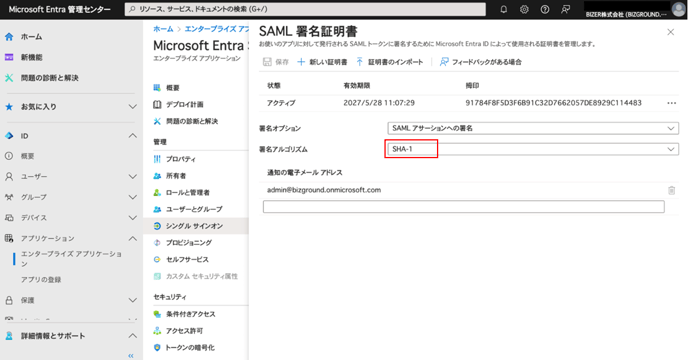Image resolution: width=688 pixels, height=360 pixels.
Task: Open 新機能 in left sidebar
Action: (32, 57)
